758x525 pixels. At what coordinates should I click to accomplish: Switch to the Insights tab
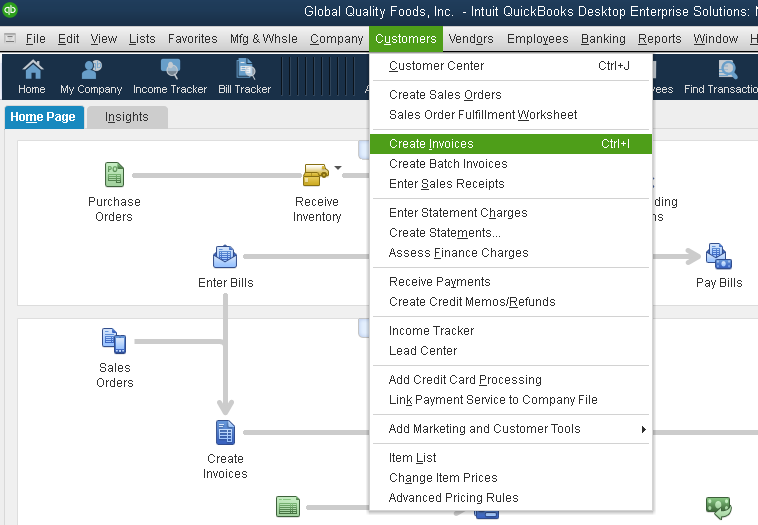[128, 117]
